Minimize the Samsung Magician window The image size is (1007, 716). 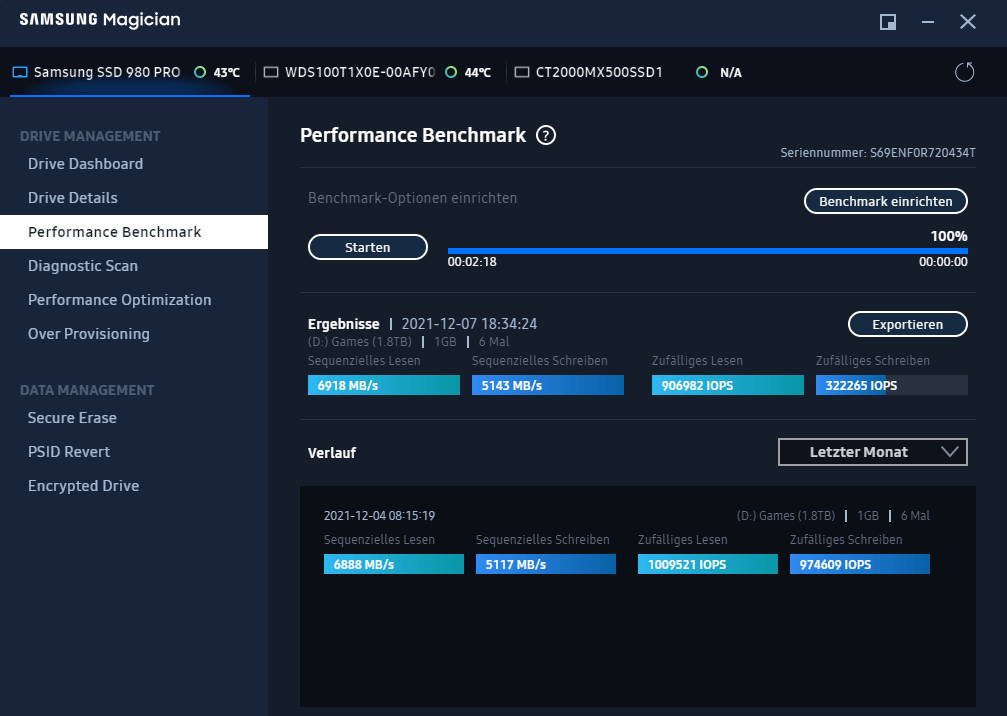928,22
